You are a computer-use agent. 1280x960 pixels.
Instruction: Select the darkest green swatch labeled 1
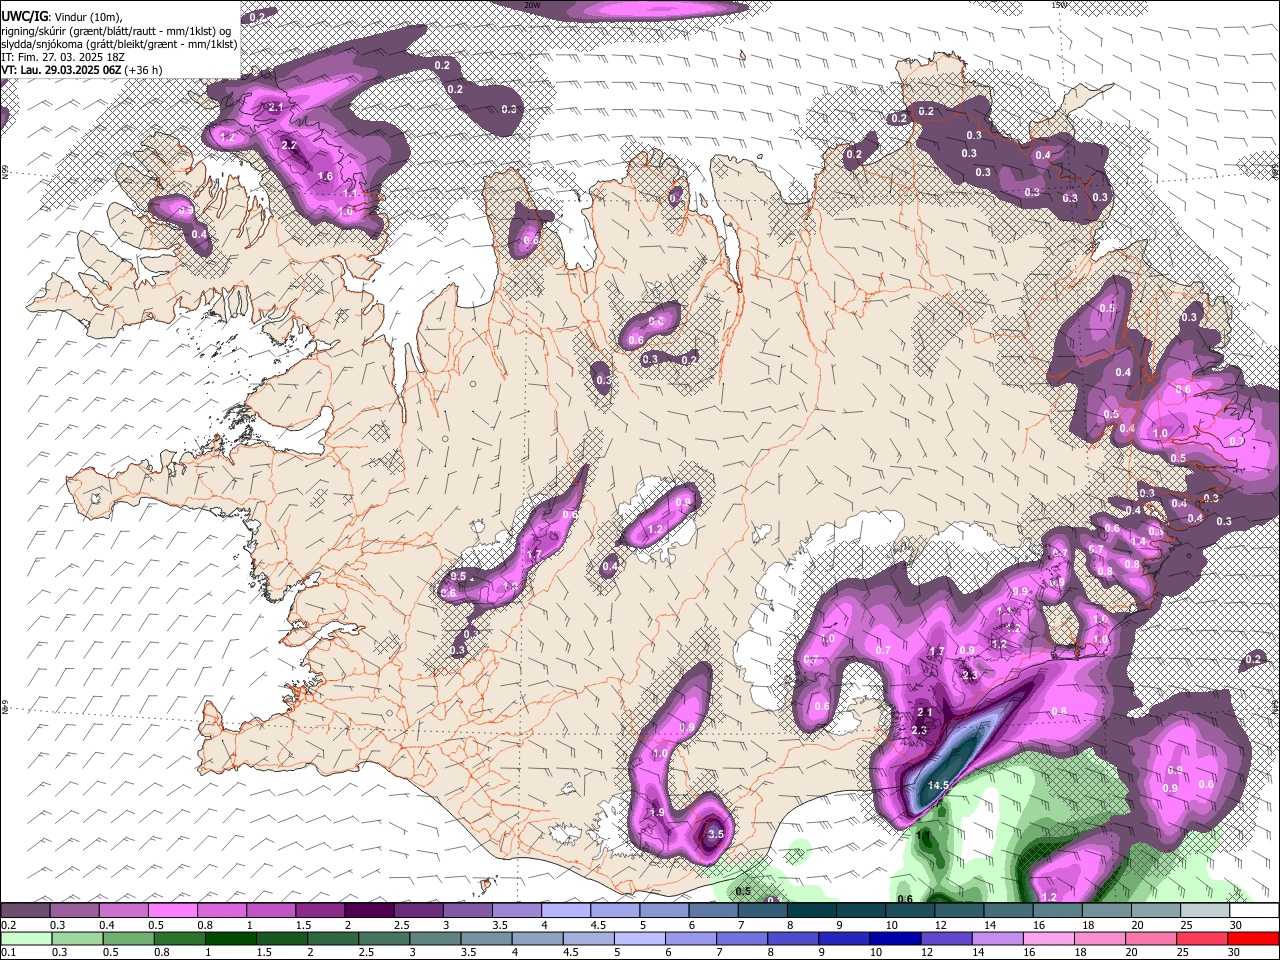230,938
